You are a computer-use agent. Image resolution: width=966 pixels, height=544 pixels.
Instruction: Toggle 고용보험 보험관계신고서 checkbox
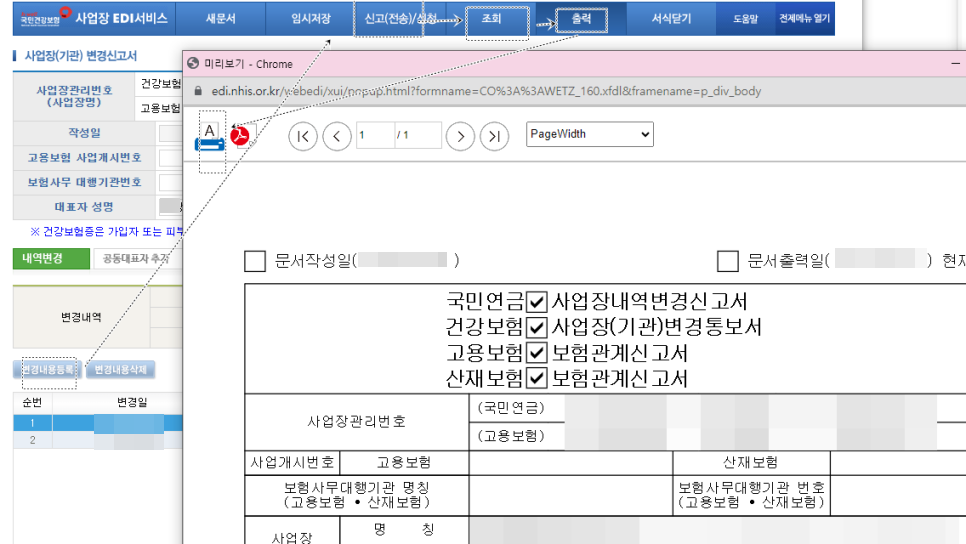click(537, 353)
